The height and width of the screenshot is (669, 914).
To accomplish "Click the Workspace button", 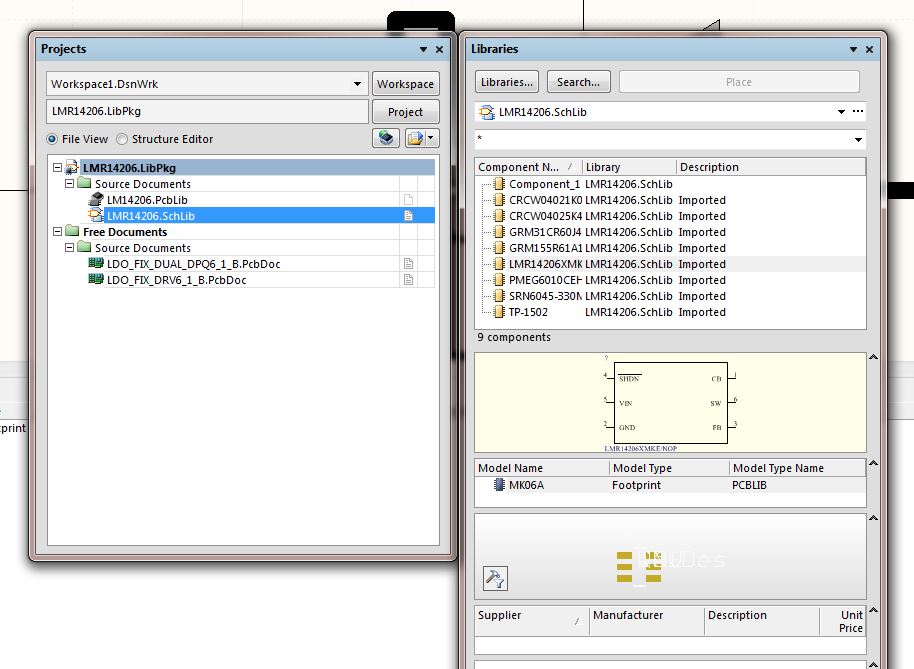I will (406, 84).
